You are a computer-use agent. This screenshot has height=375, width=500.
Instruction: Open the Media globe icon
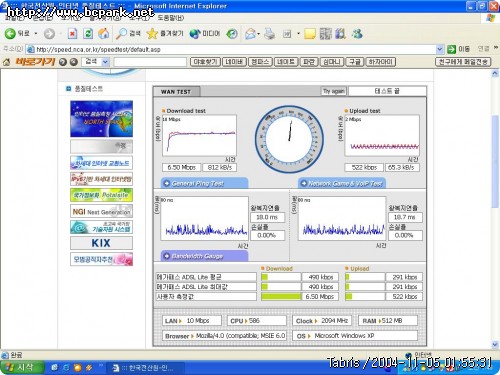[195, 34]
